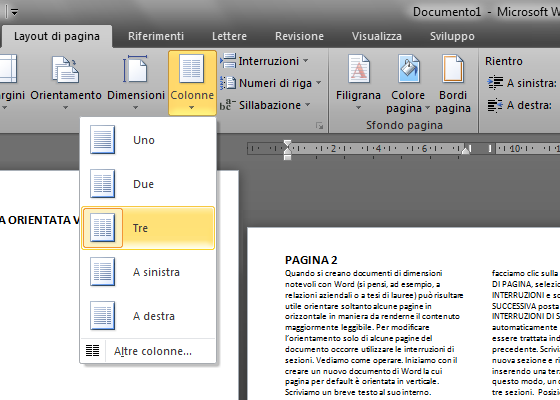The height and width of the screenshot is (400, 560).
Task: Choose the Uno single-column layout icon
Action: click(102, 140)
